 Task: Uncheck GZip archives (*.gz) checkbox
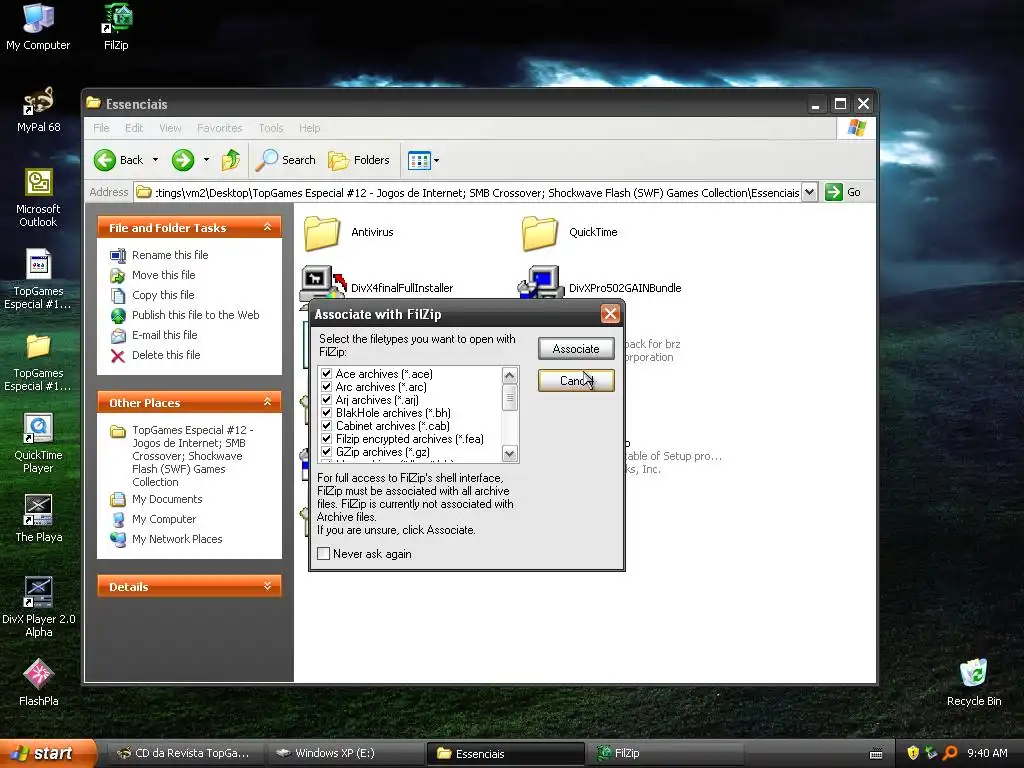[x=327, y=452]
